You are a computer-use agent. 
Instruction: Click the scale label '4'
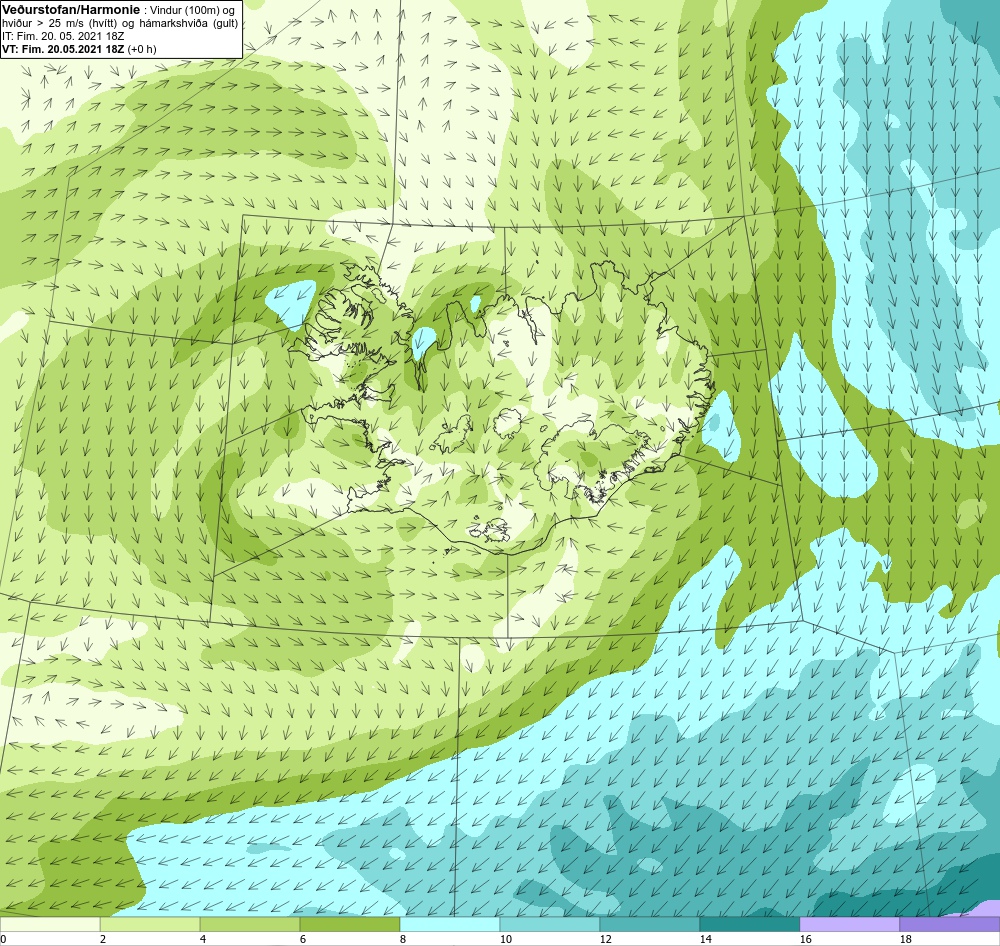[x=203, y=939]
